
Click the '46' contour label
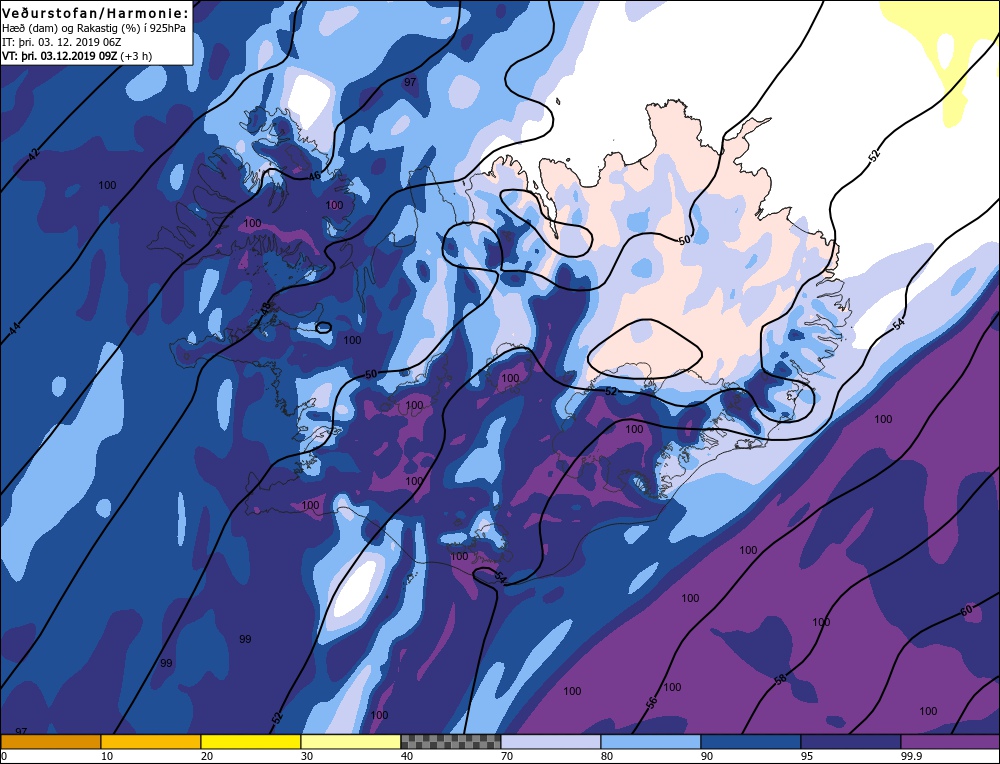(x=314, y=175)
